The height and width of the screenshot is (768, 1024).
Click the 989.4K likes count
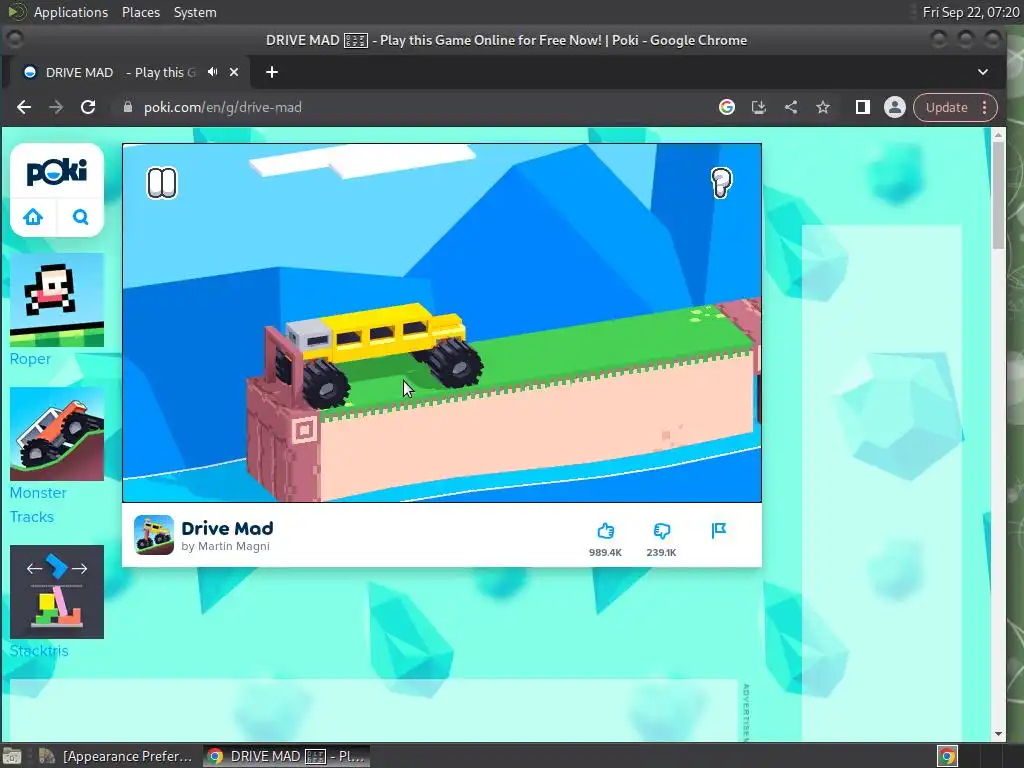pos(605,552)
